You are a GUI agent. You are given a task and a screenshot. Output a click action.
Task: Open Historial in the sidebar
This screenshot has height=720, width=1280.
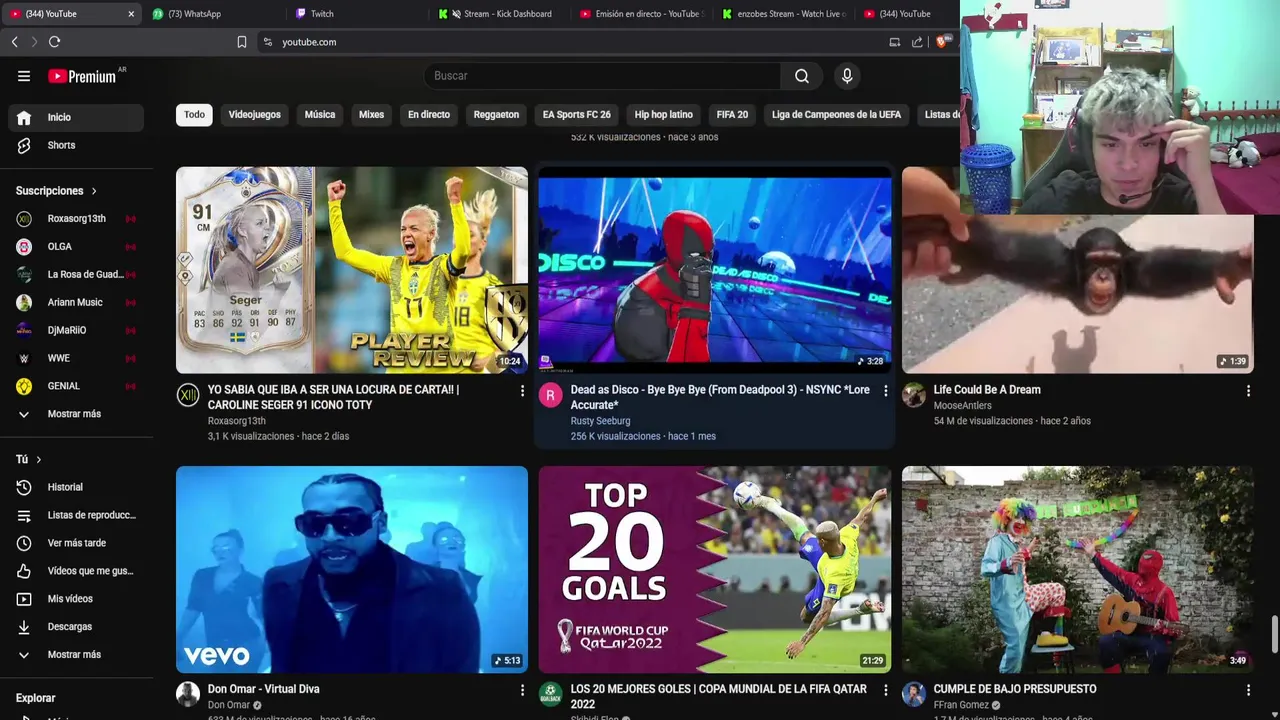point(76,487)
